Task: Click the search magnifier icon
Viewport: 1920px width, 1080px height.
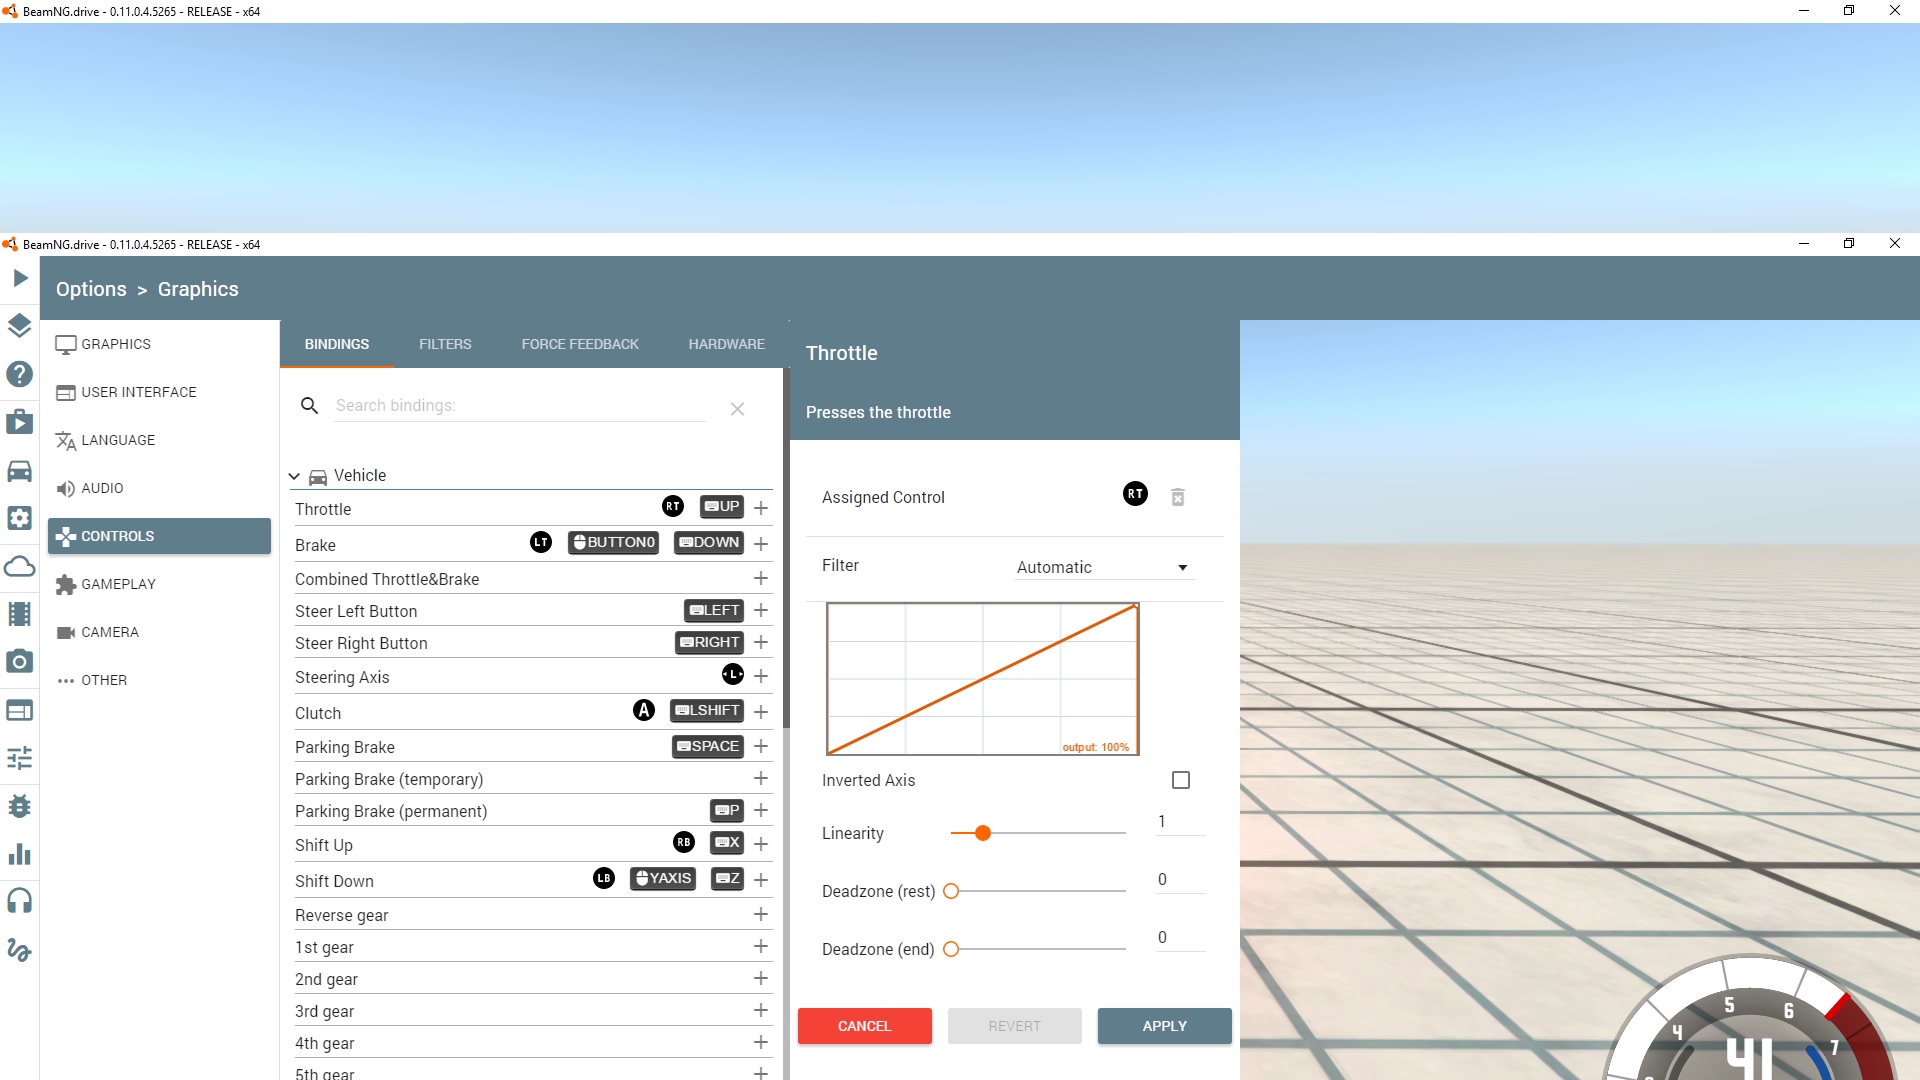Action: (310, 406)
